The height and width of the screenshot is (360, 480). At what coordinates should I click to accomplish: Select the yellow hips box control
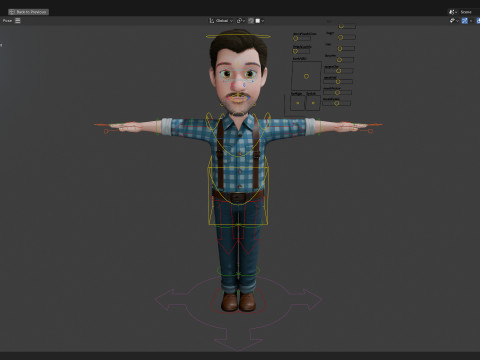tap(238, 195)
